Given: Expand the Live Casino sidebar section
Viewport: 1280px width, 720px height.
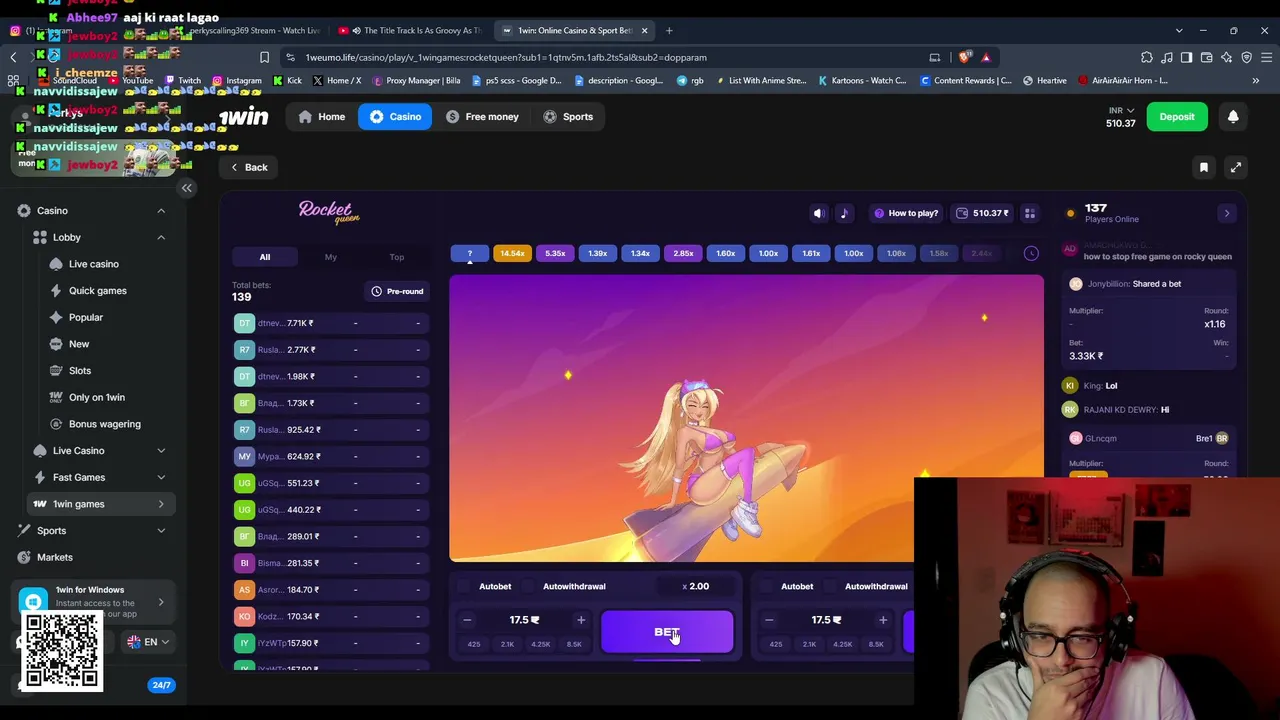Looking at the screenshot, I should click(161, 451).
